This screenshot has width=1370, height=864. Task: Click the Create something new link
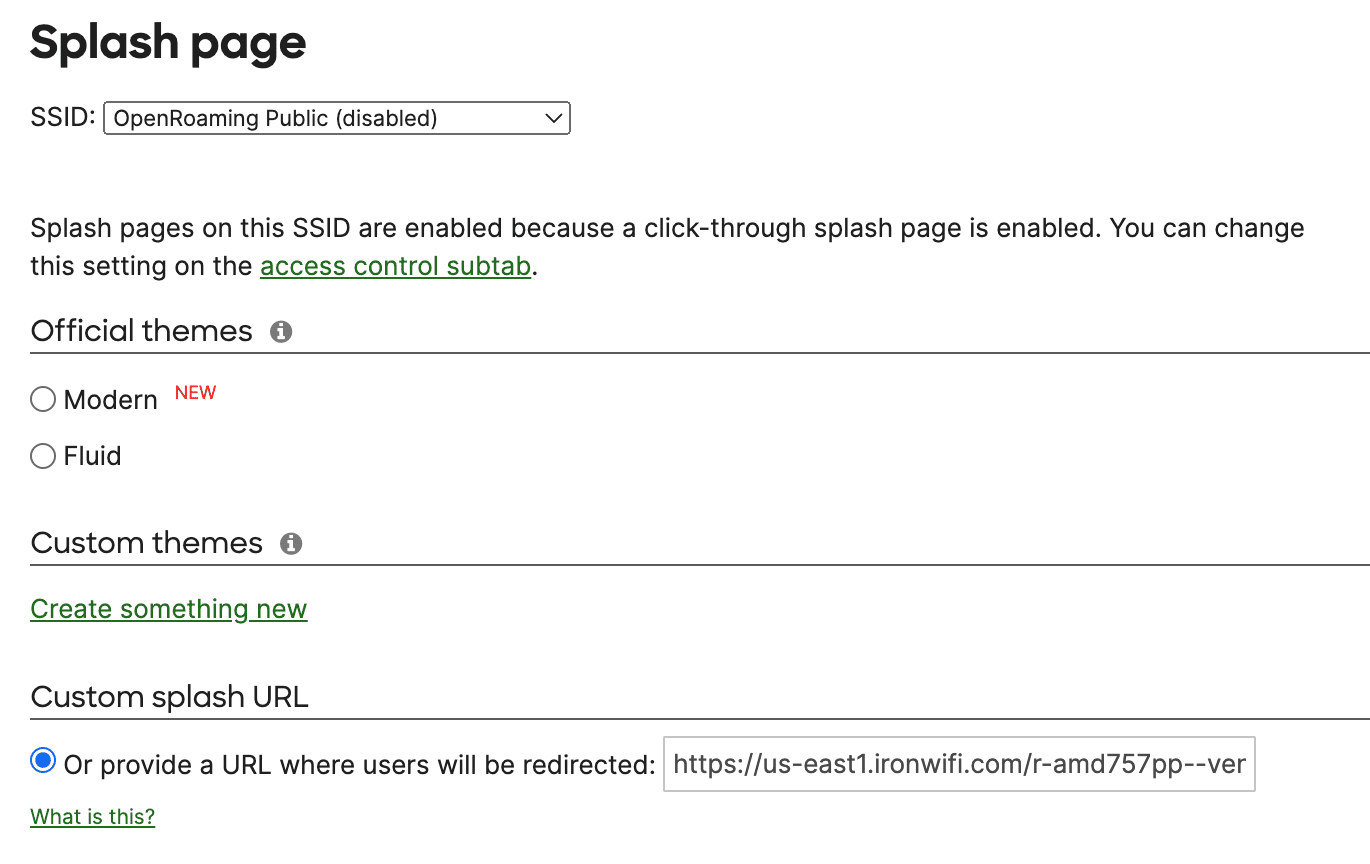pyautogui.click(x=169, y=609)
